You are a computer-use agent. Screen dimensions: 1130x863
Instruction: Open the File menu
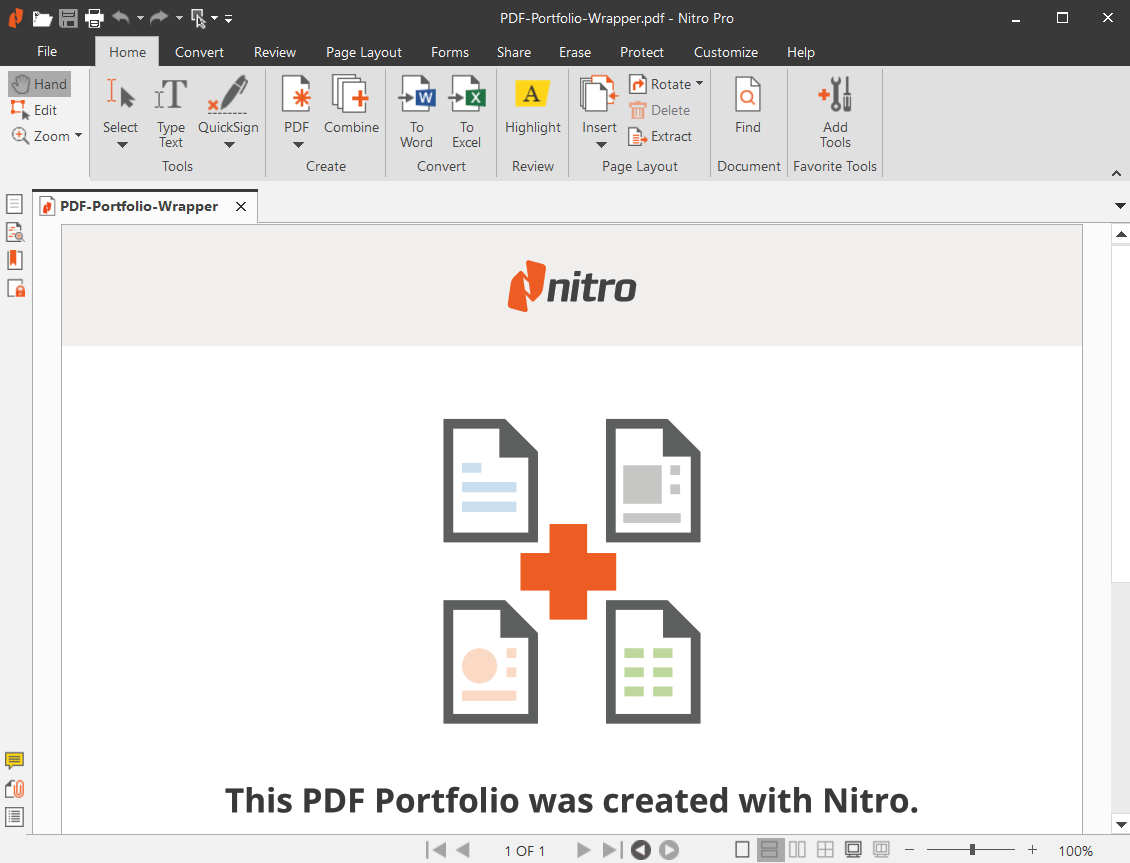[x=47, y=51]
